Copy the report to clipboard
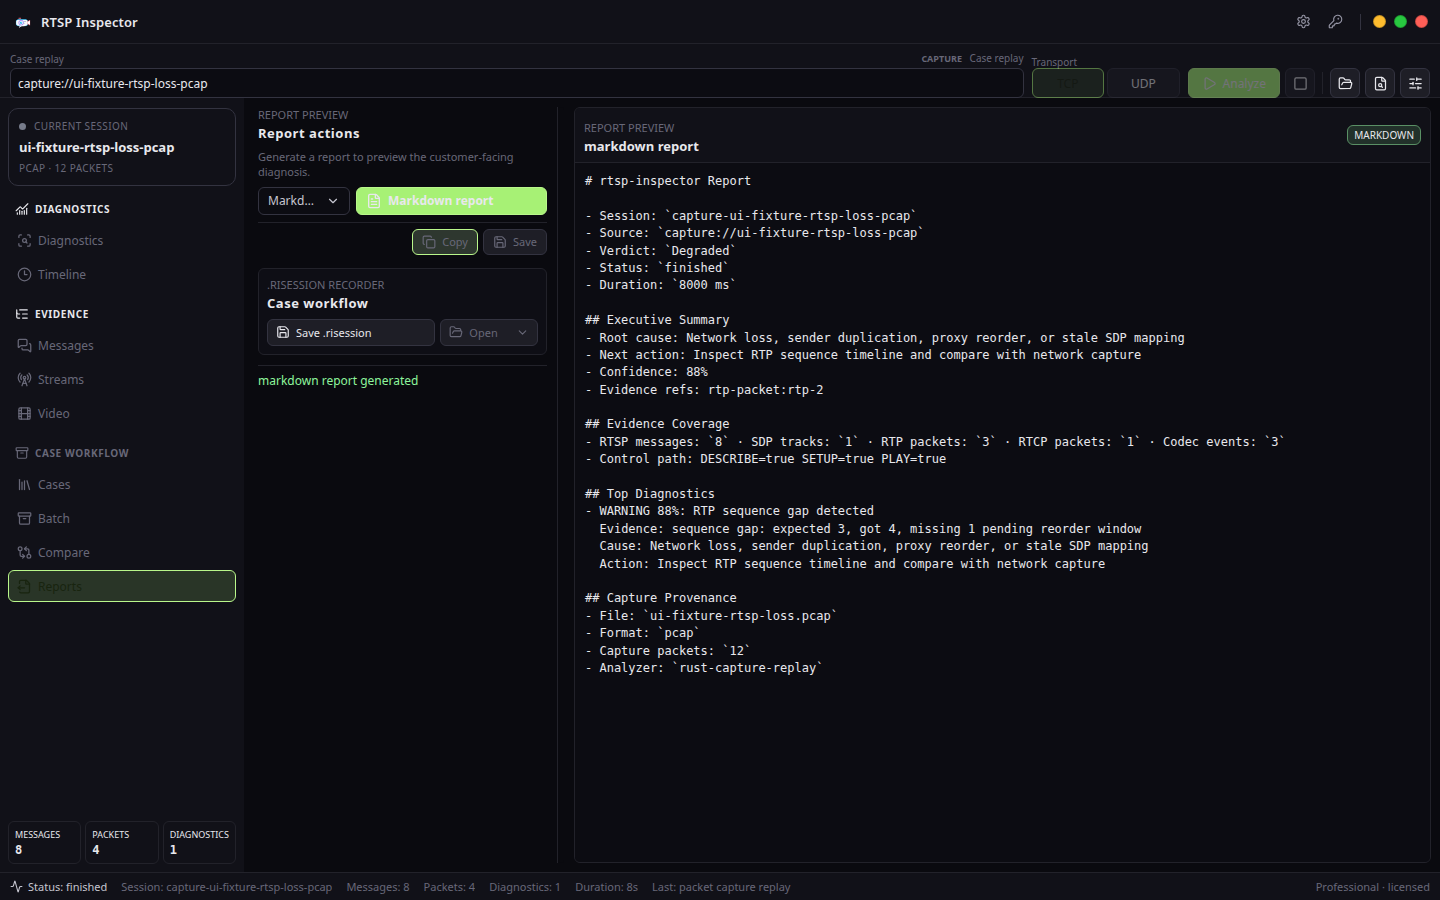Viewport: 1440px width, 900px height. tap(445, 242)
